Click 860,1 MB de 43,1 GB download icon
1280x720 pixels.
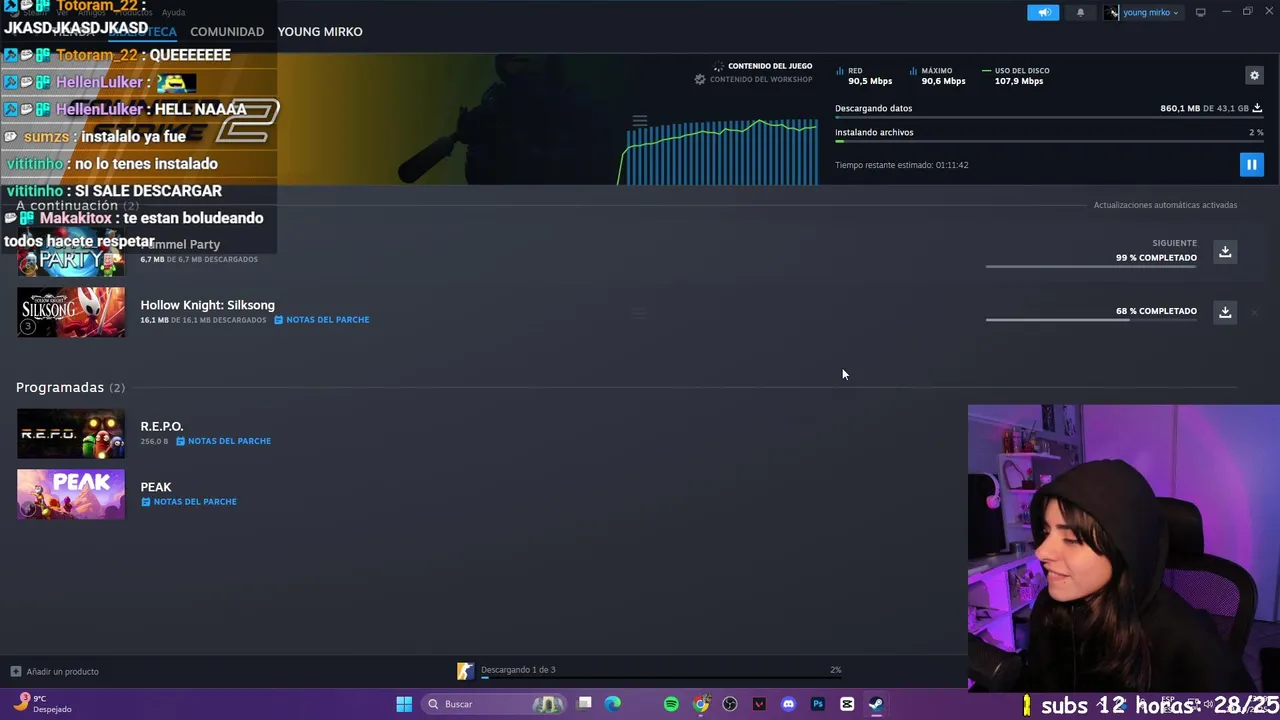click(x=1257, y=108)
